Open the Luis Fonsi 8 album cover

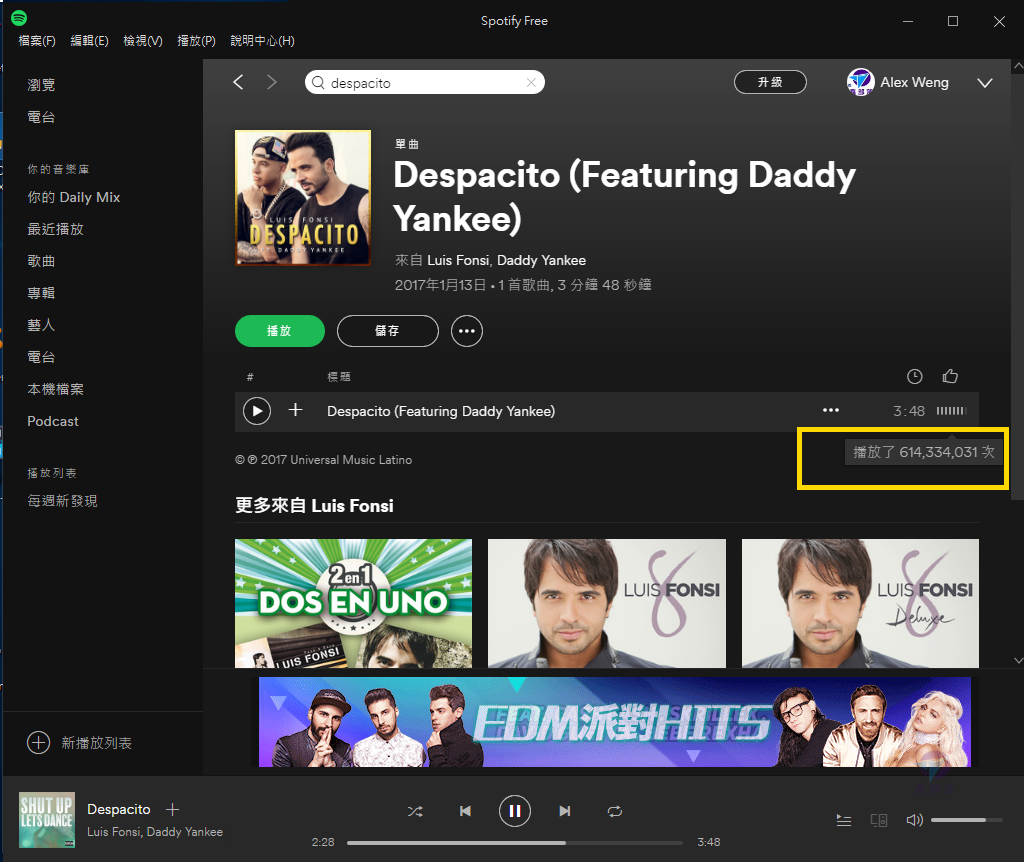pos(607,603)
